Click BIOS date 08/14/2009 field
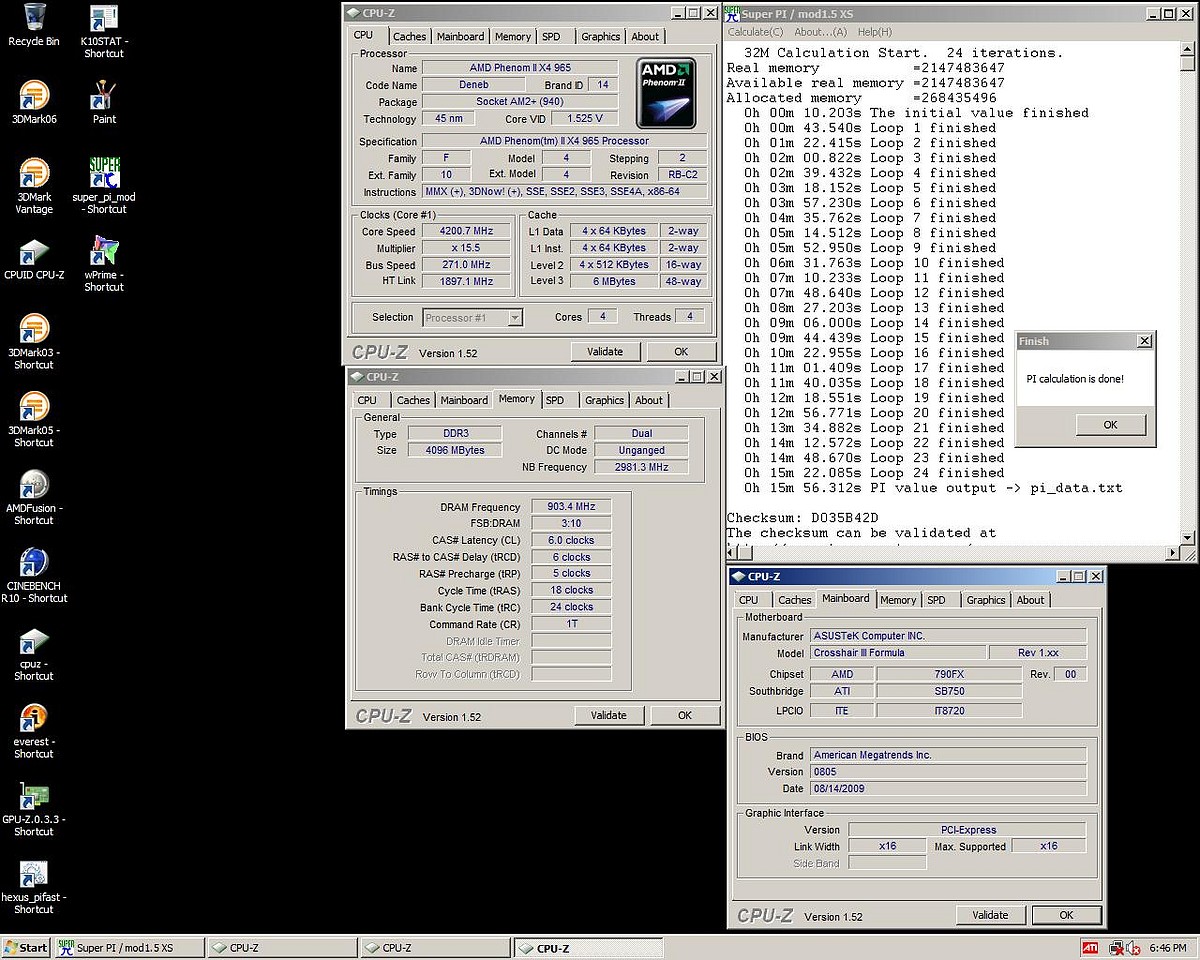Viewport: 1200px width, 960px height. (x=948, y=789)
